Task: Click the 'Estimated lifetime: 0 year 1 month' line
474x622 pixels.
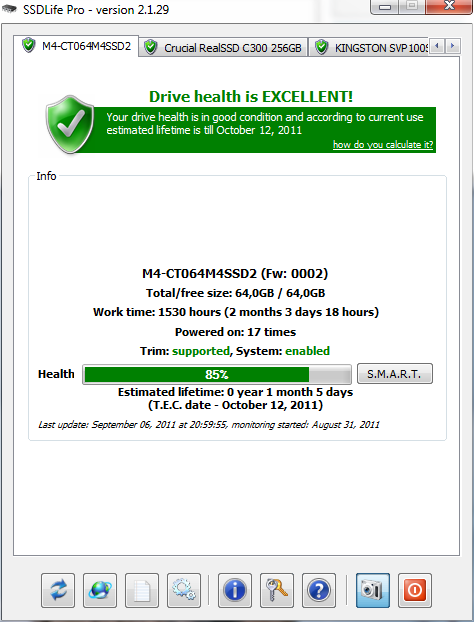Action: point(236,392)
